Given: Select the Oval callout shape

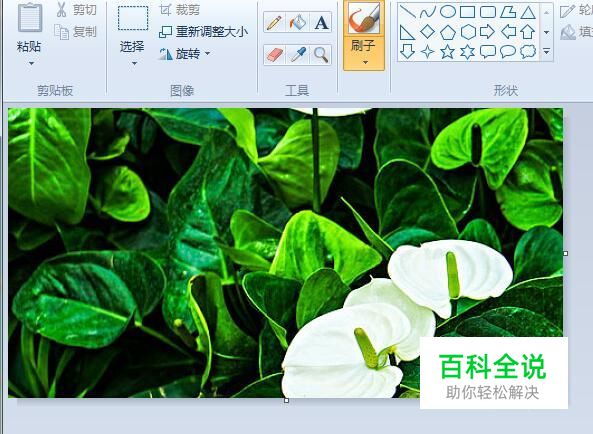Looking at the screenshot, I should pyautogui.click(x=508, y=51).
